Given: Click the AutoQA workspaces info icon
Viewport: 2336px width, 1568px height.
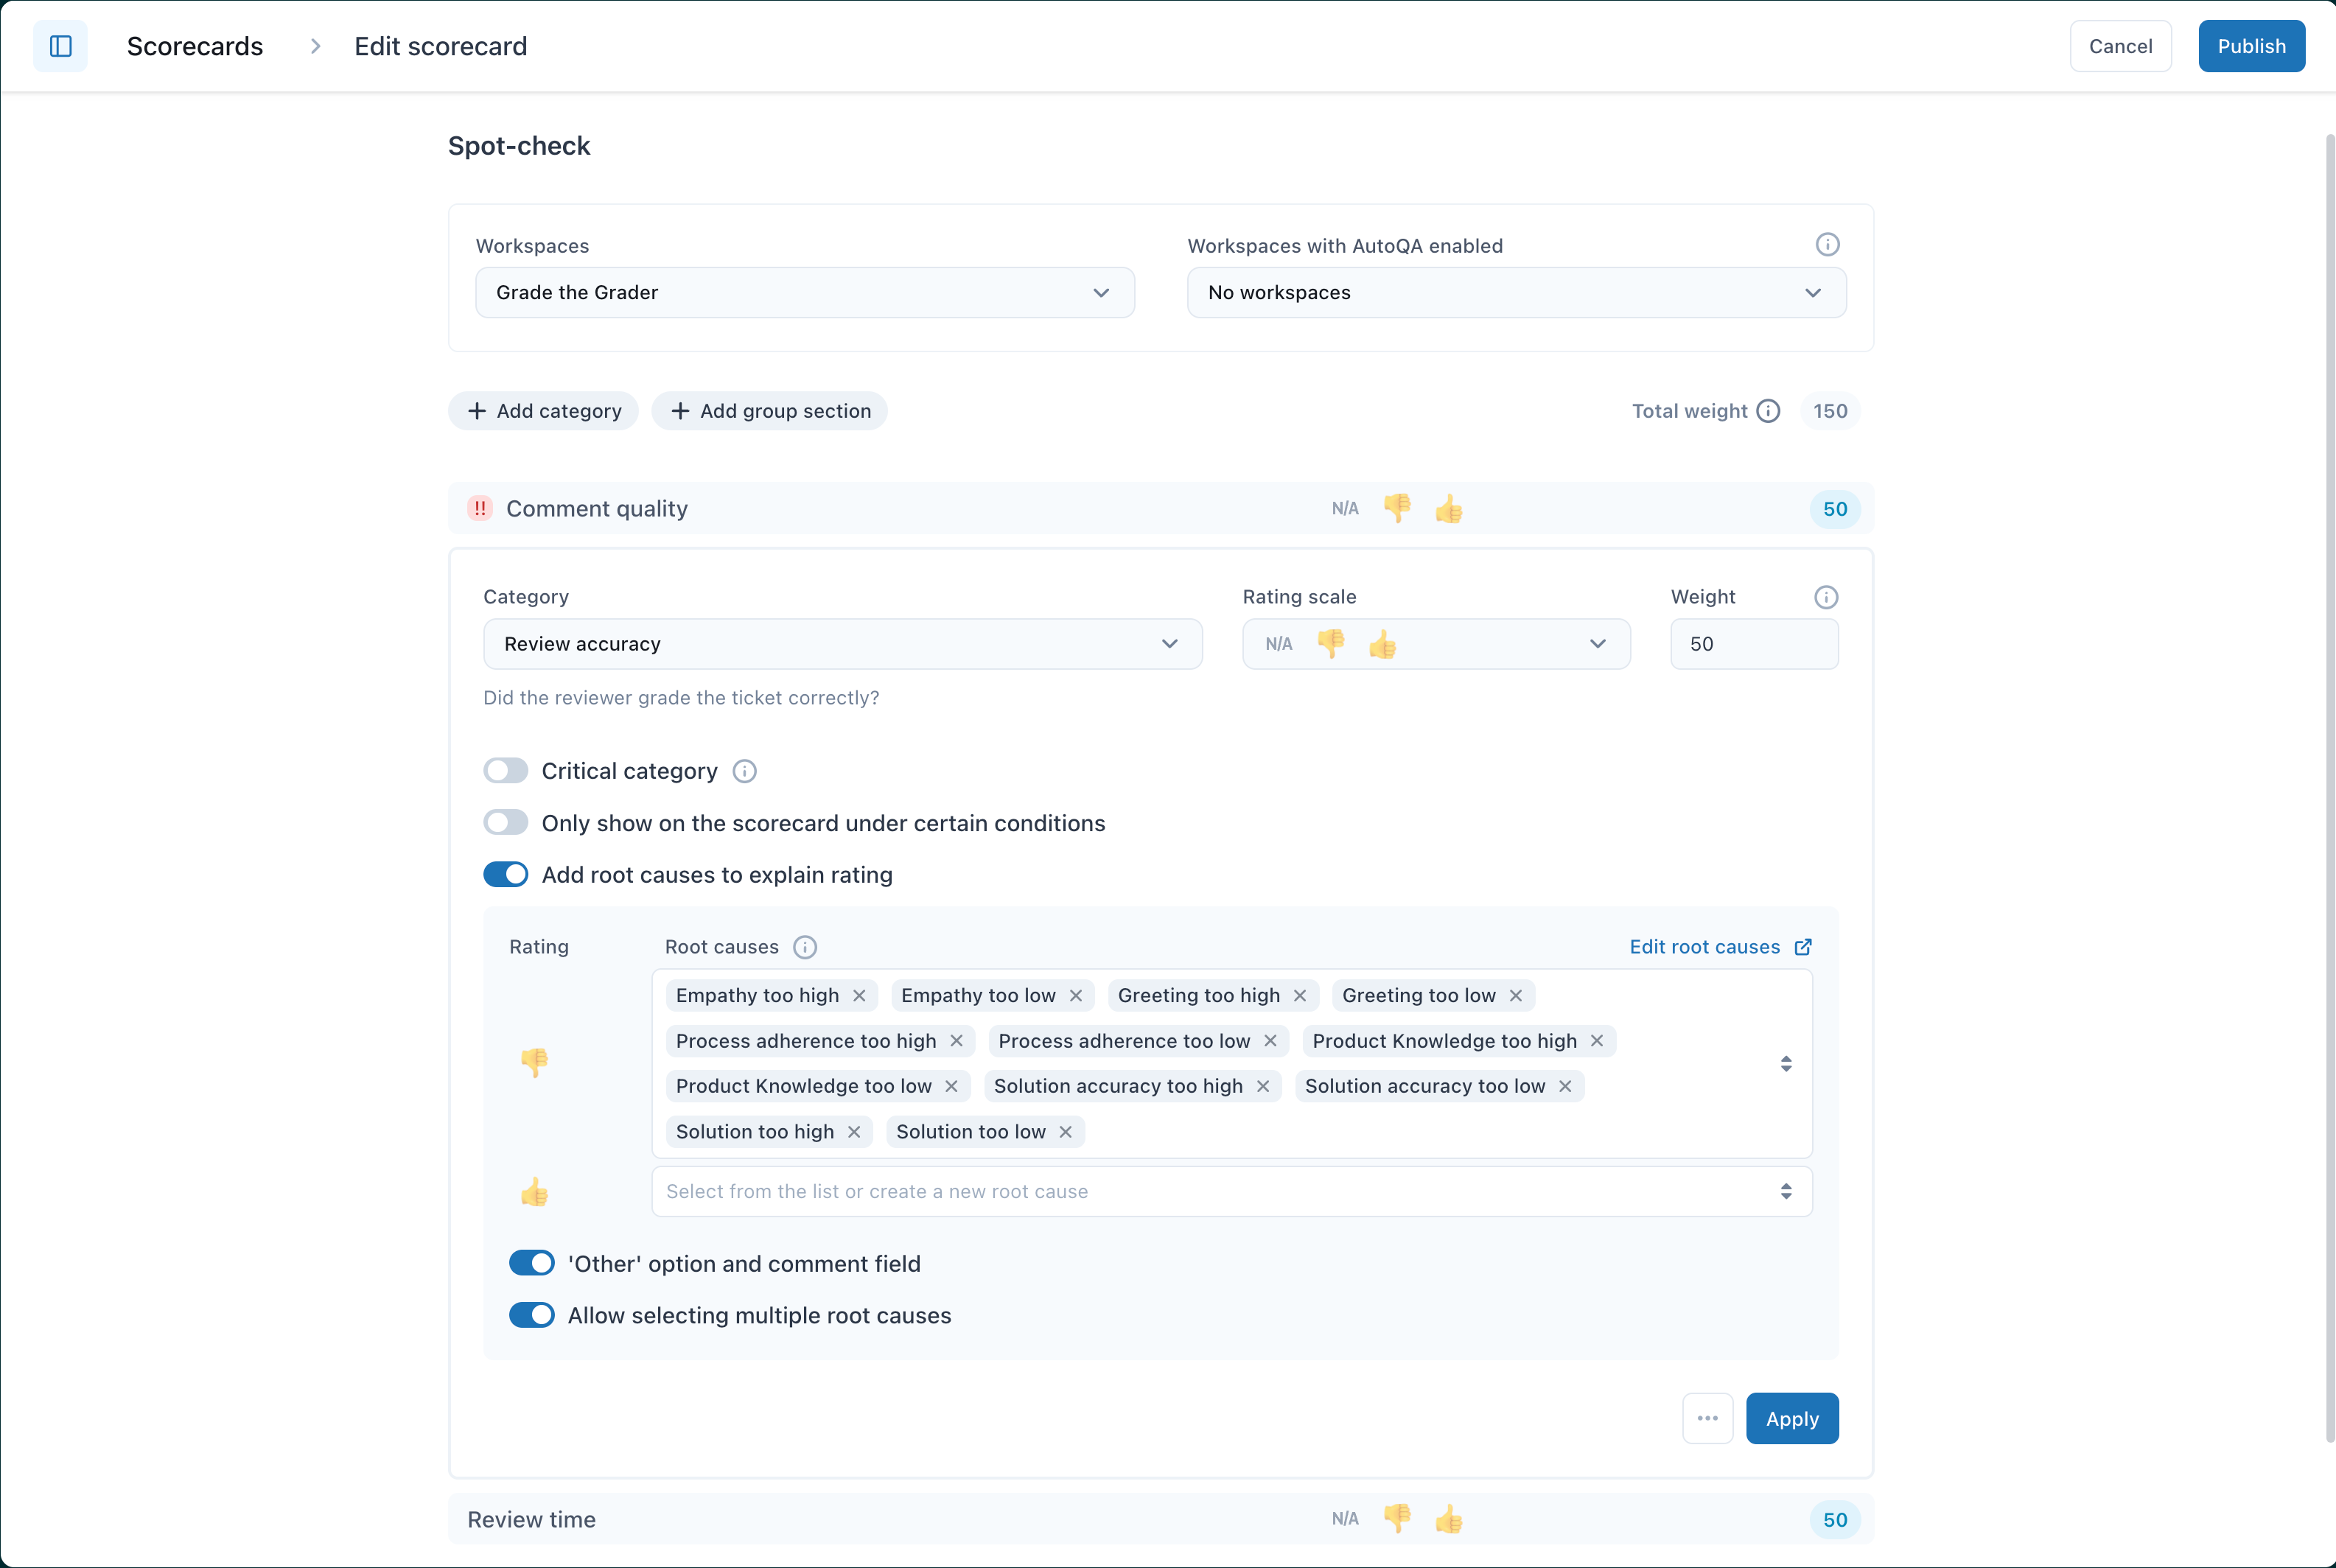Looking at the screenshot, I should (x=1827, y=245).
